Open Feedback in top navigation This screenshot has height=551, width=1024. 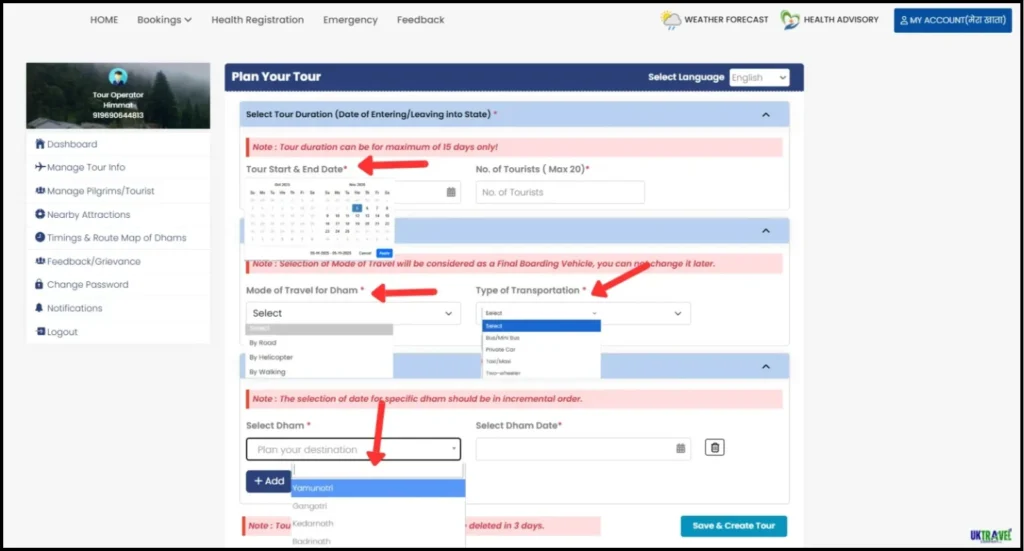tap(421, 20)
